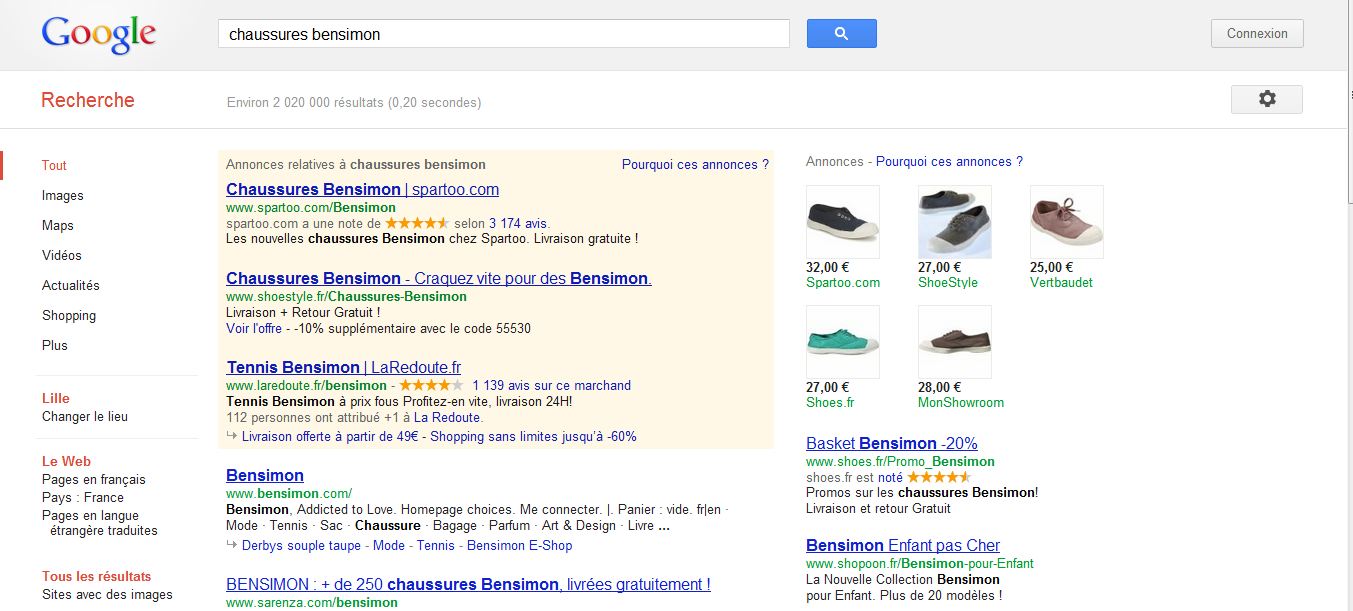Click the 25,00 € price text
The image size is (1353, 611).
click(1051, 268)
